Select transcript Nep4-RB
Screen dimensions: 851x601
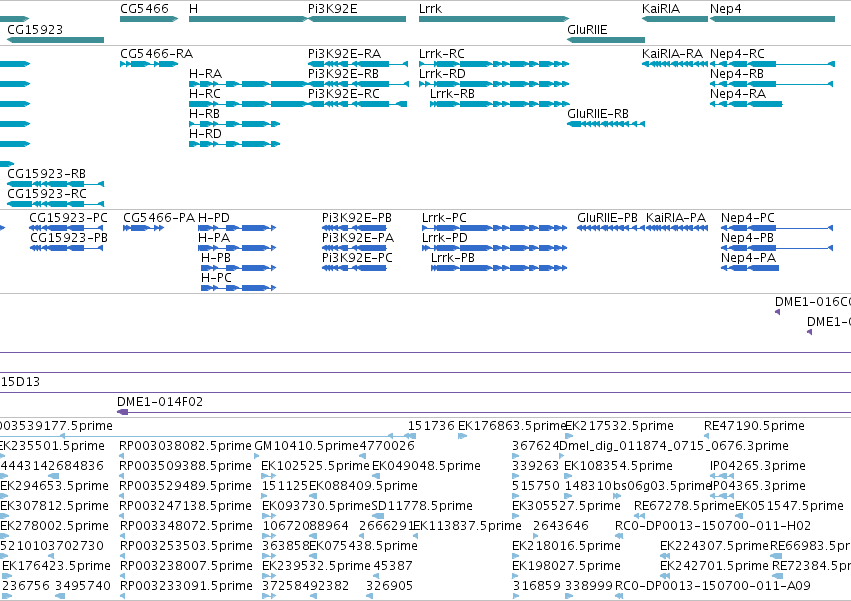click(771, 84)
